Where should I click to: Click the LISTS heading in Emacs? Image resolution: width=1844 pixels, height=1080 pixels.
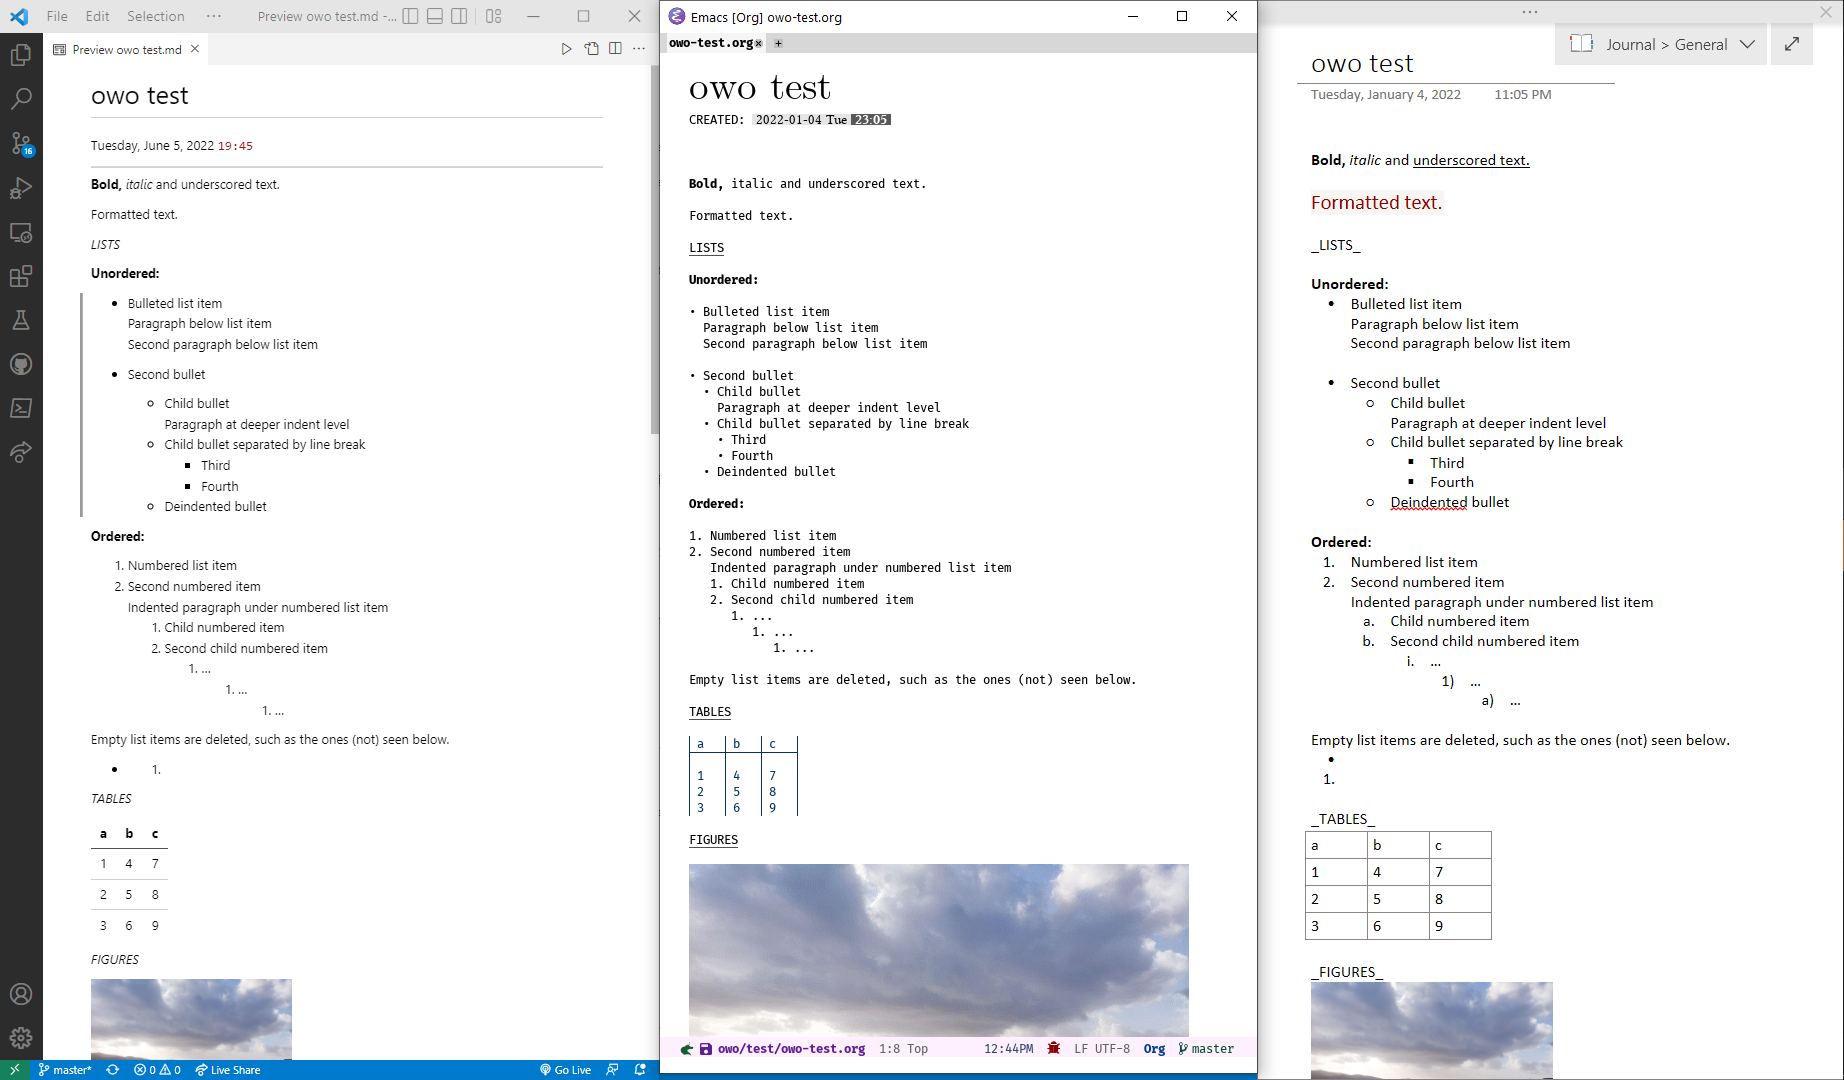tap(706, 248)
